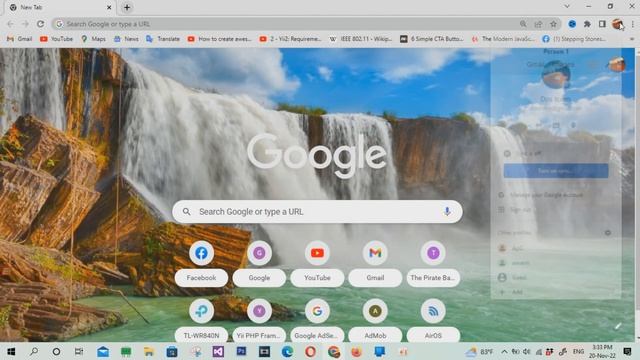Open Translate bookmark in bookmarks bar
This screenshot has width=640, height=360.
point(163,39)
